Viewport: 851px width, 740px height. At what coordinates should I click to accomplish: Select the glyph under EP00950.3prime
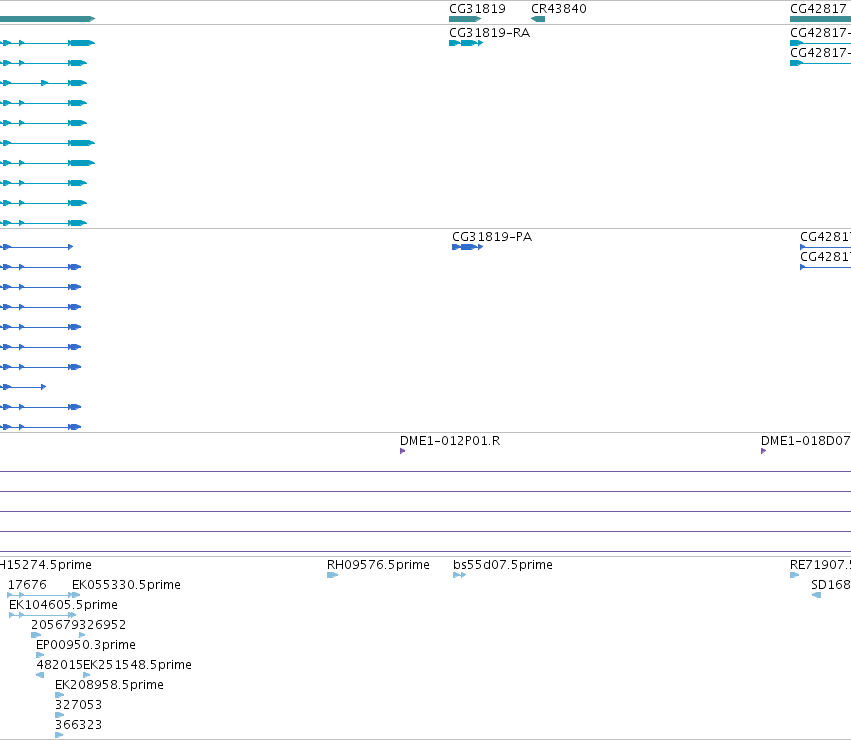(x=40, y=655)
